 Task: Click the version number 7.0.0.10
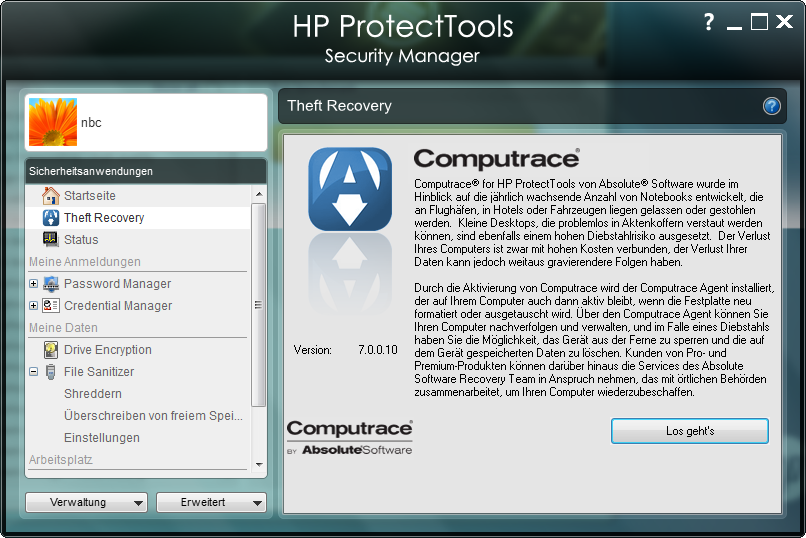(378, 350)
